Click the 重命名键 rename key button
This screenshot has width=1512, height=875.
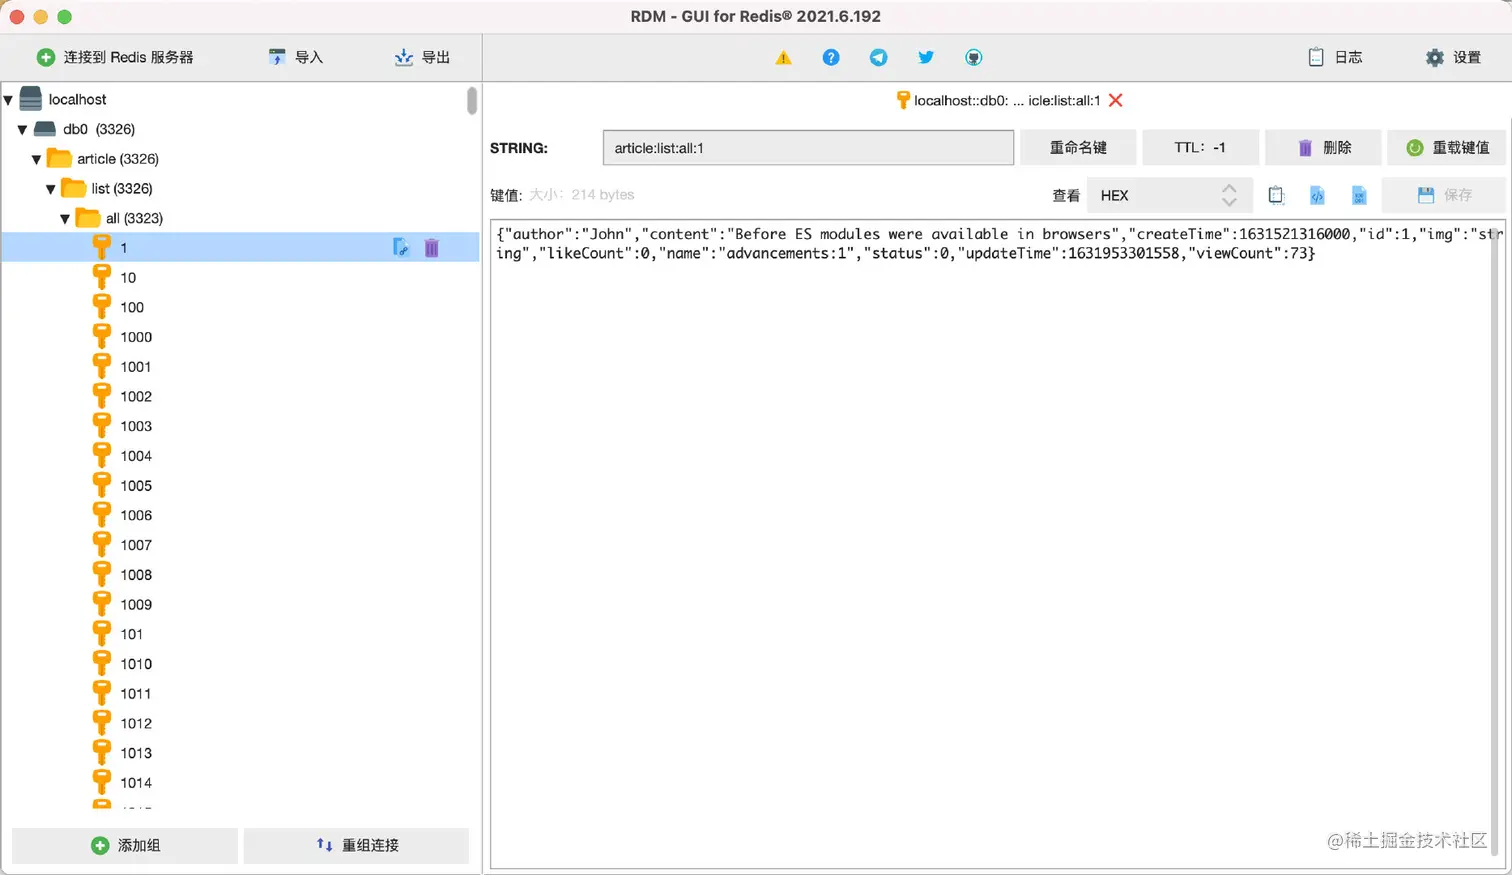pos(1078,148)
